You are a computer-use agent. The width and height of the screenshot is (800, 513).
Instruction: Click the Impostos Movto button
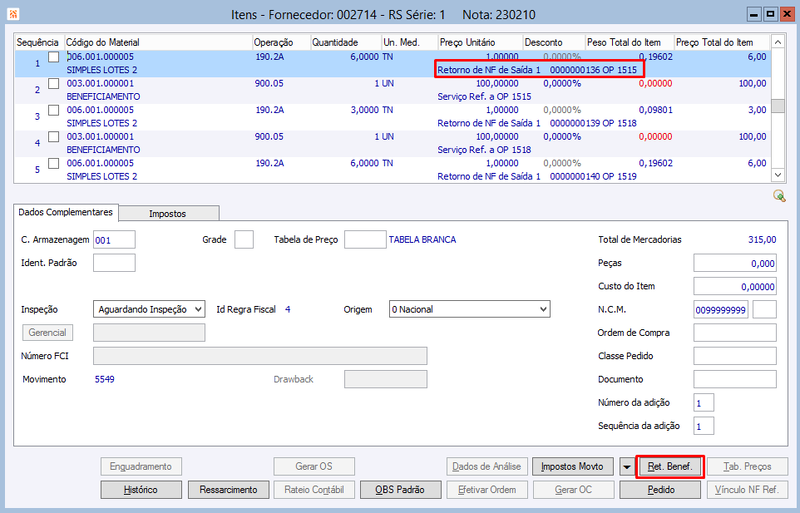(572, 467)
